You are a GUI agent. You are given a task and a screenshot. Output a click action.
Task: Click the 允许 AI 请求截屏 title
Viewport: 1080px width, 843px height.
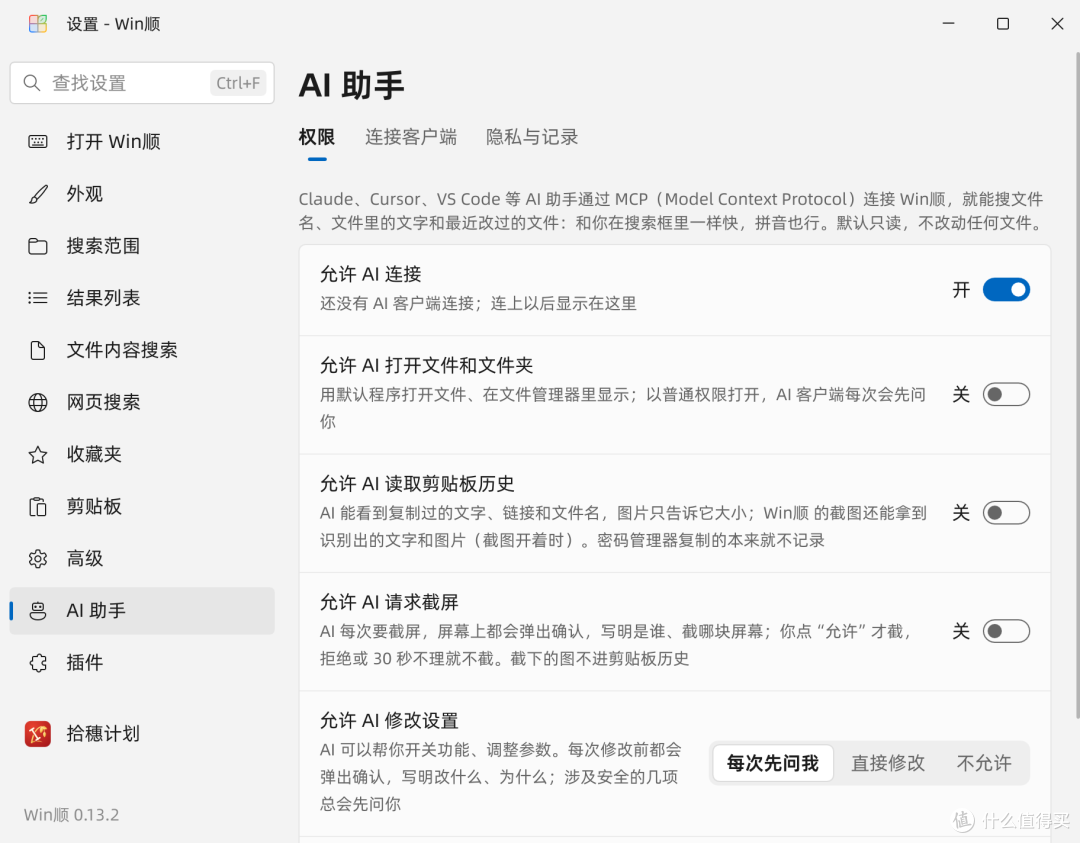point(389,603)
